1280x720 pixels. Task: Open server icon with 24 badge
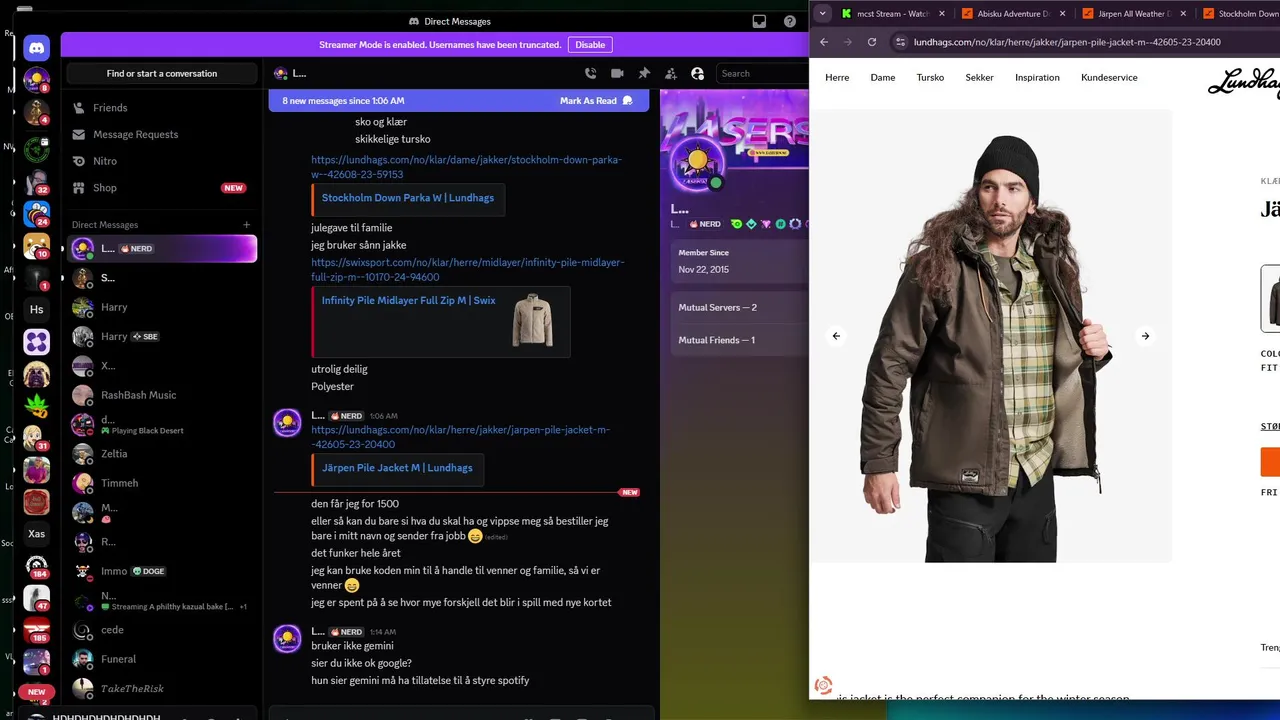tap(37, 214)
